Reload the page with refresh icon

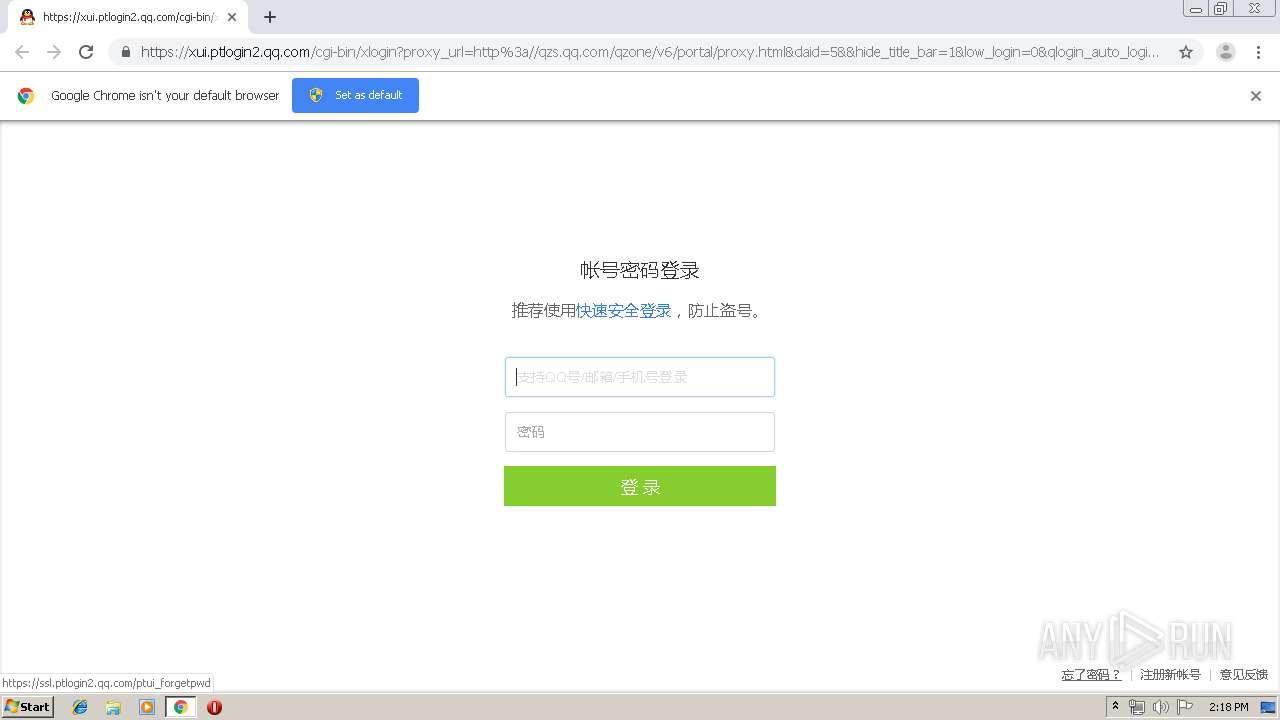tap(86, 52)
